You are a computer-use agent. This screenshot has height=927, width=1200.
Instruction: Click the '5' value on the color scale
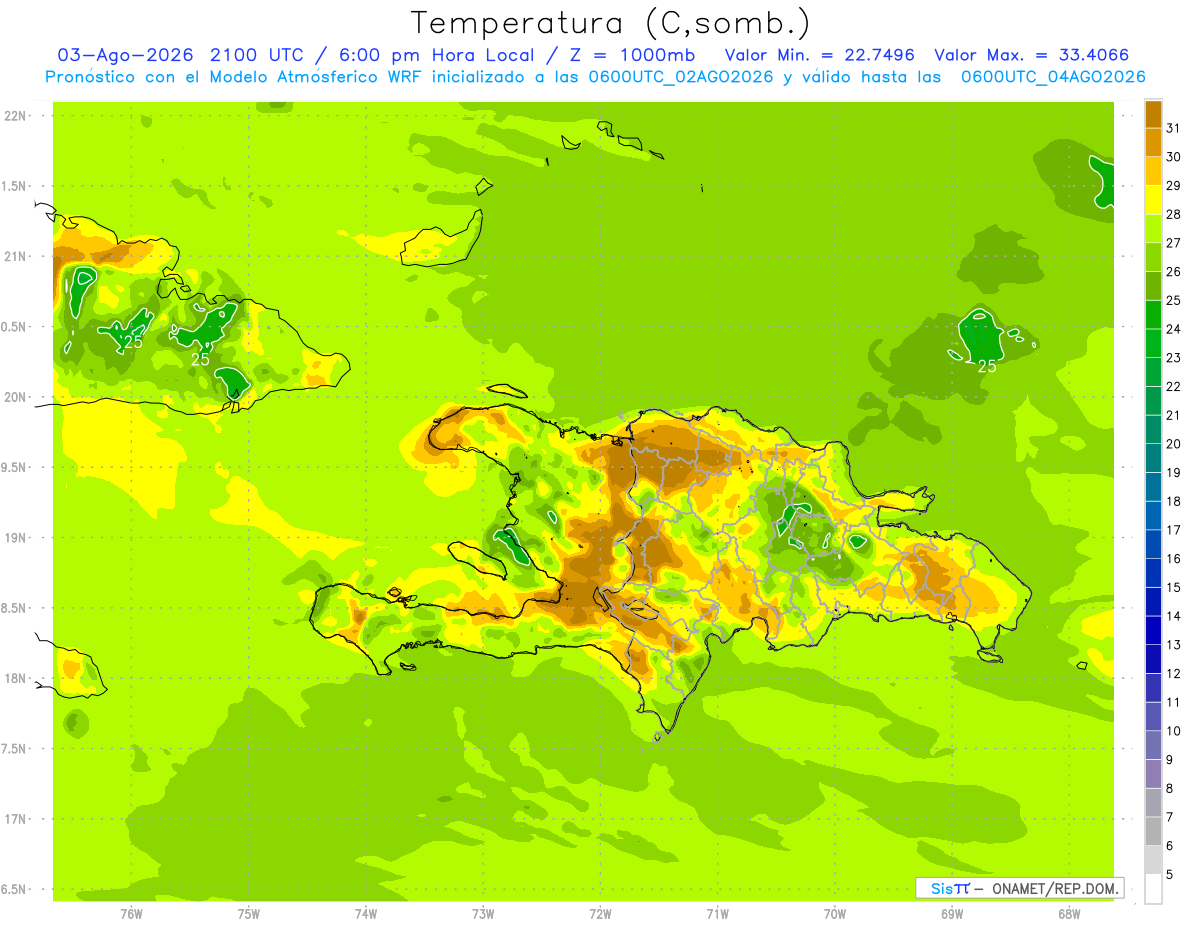point(1170,875)
